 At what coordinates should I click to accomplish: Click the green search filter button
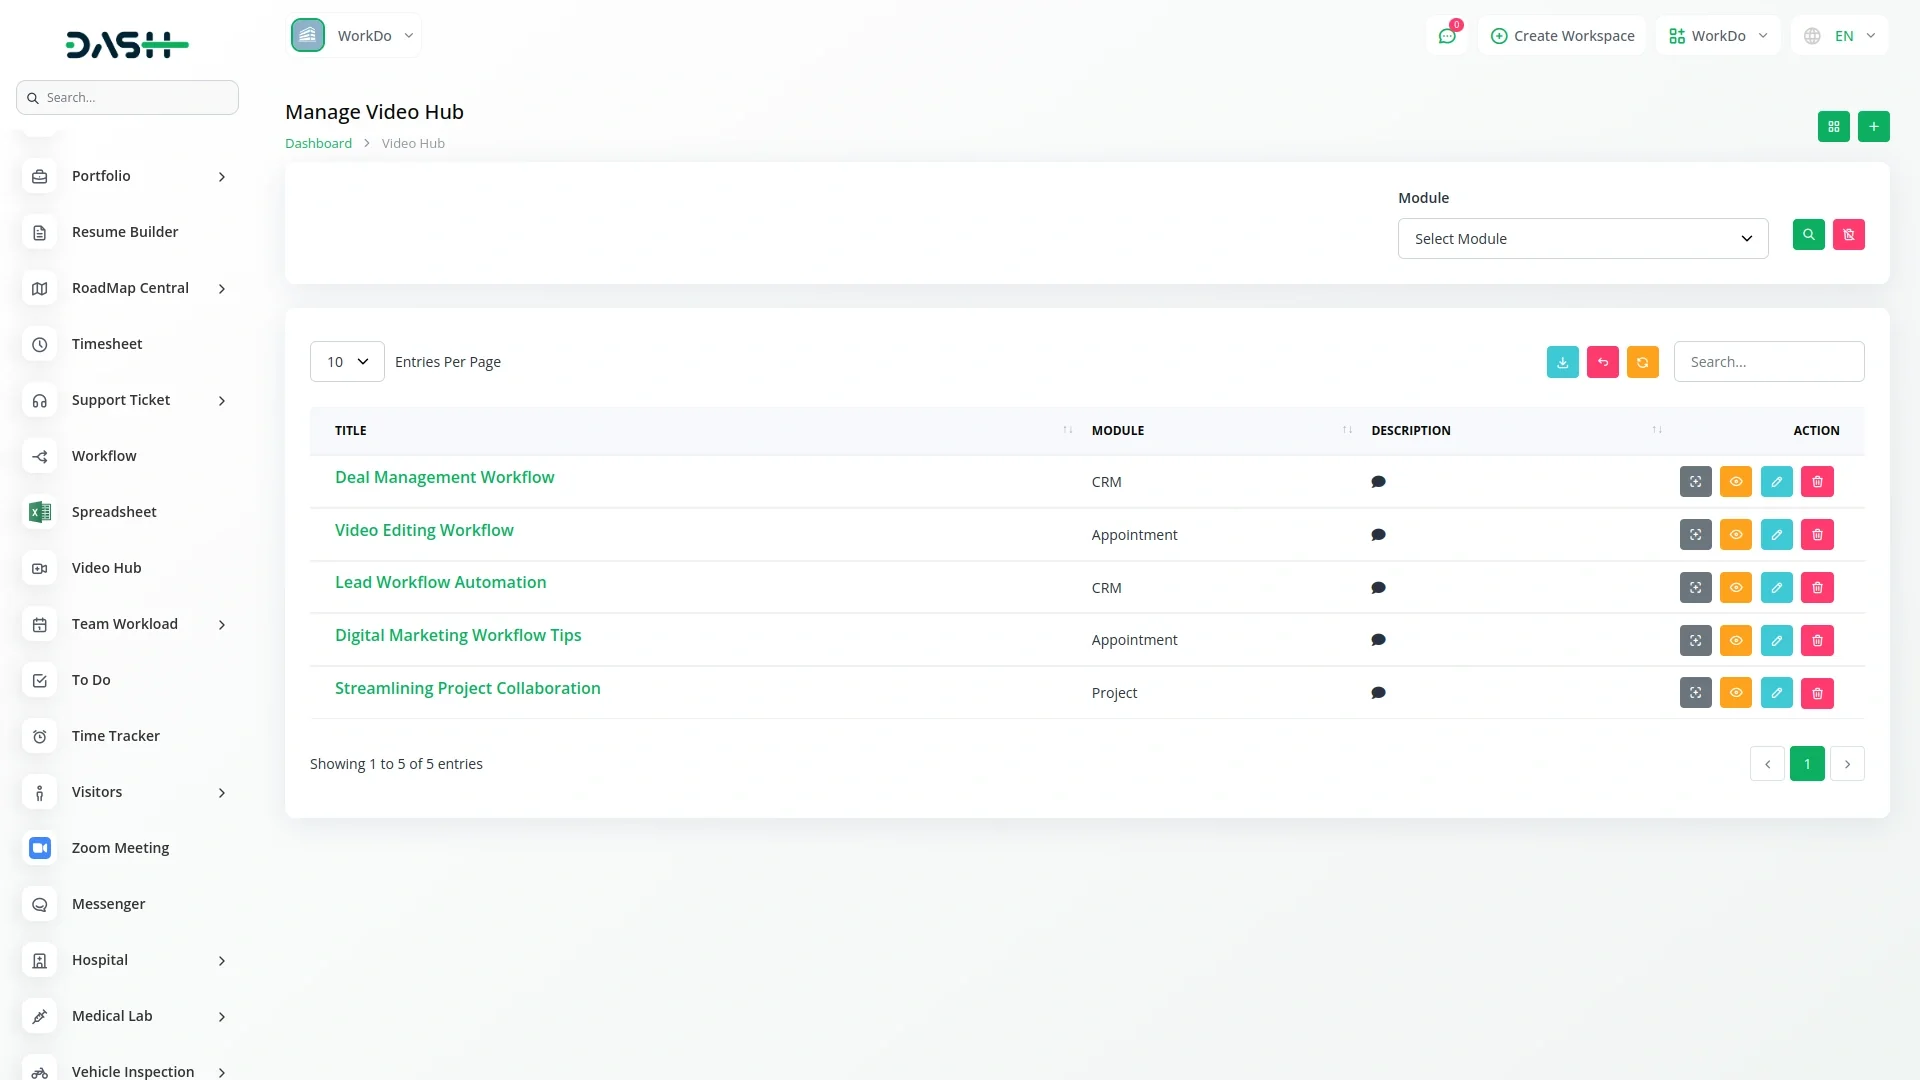click(1808, 235)
